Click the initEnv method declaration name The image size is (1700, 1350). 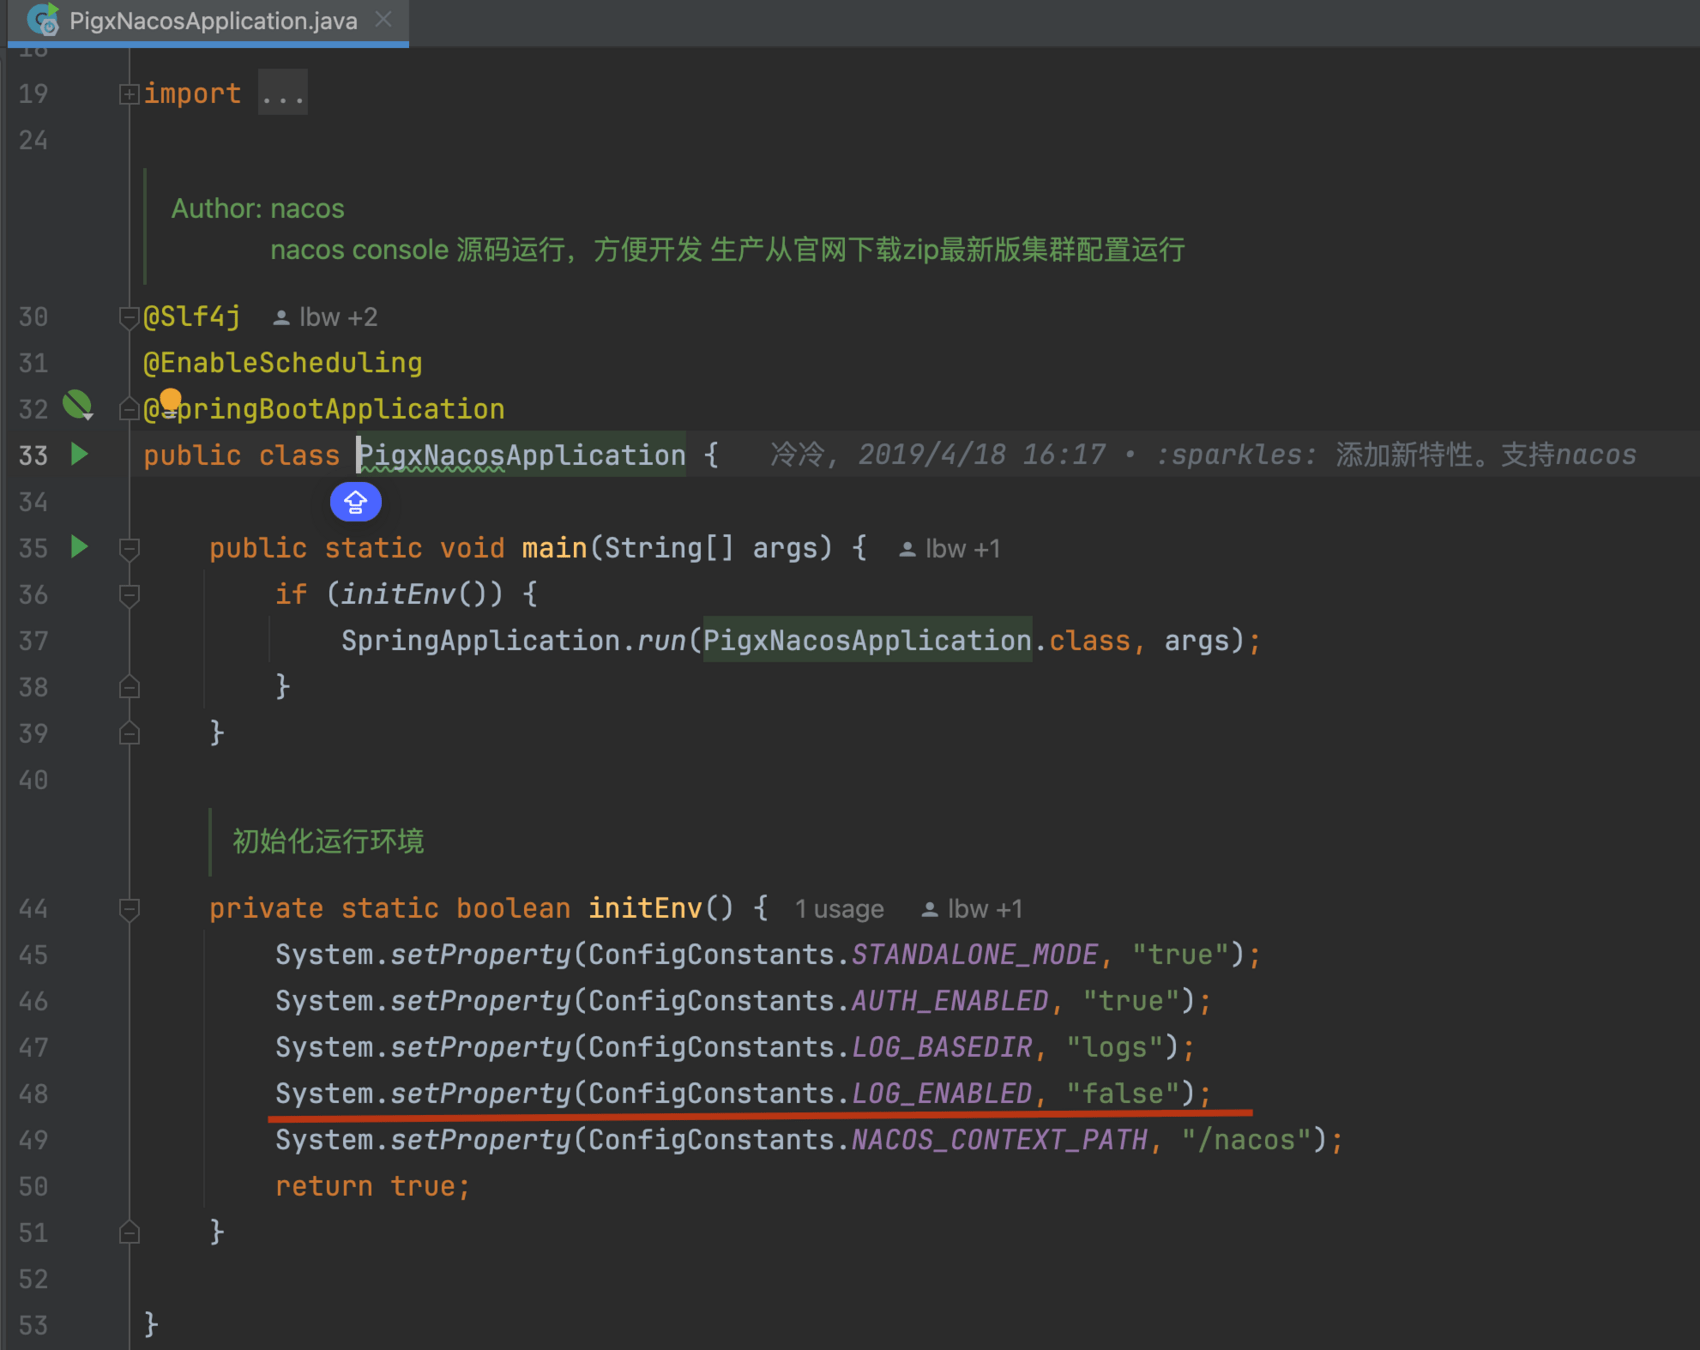[645, 908]
